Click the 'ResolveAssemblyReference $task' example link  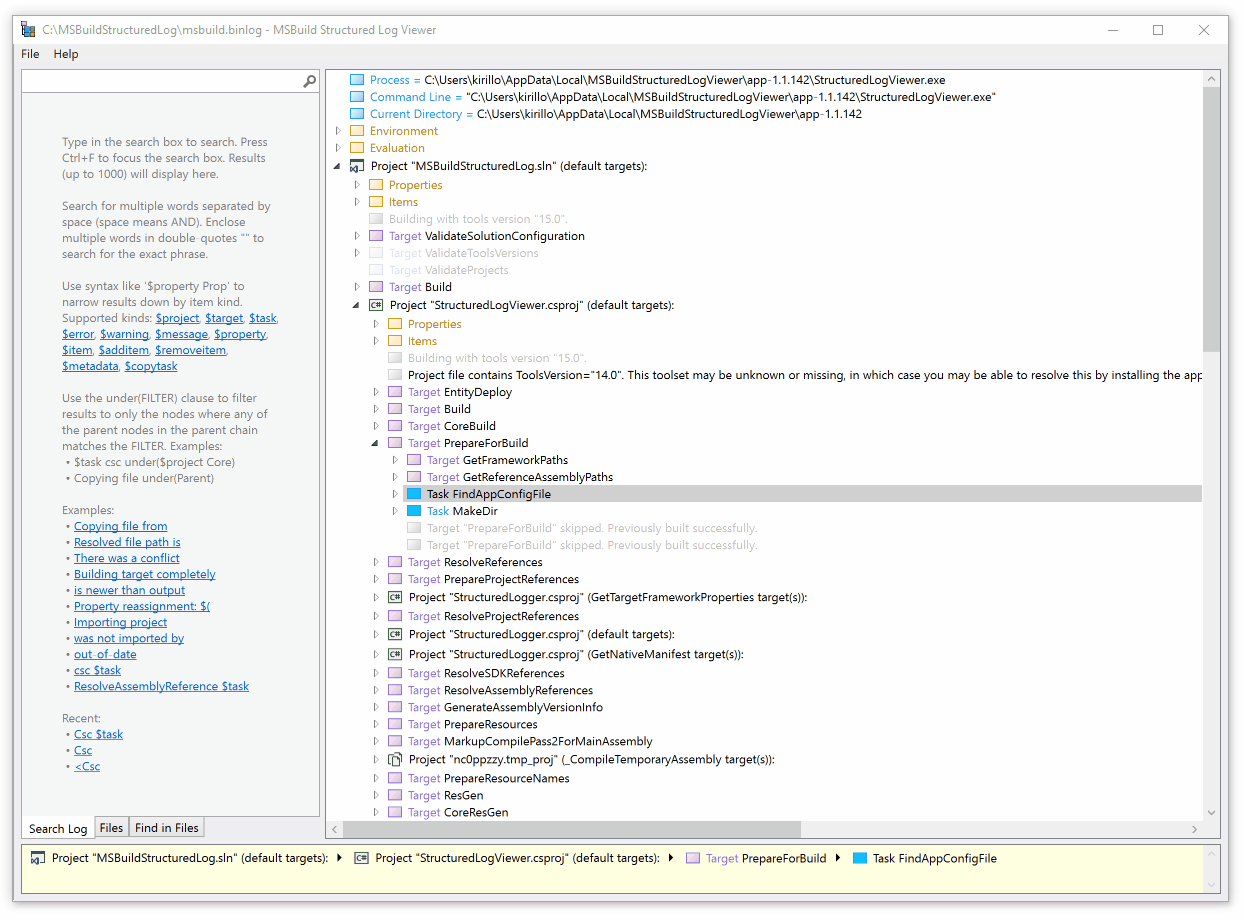162,686
